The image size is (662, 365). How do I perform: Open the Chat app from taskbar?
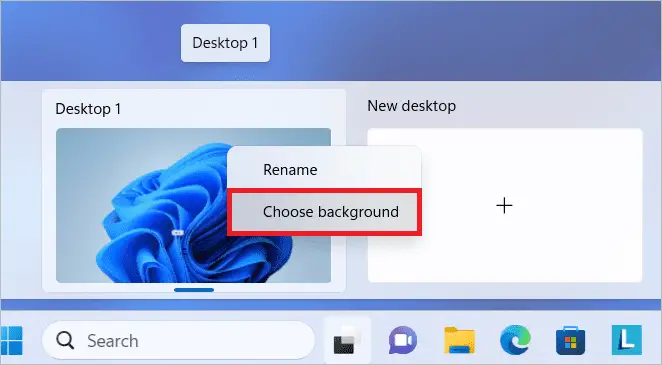pos(403,340)
